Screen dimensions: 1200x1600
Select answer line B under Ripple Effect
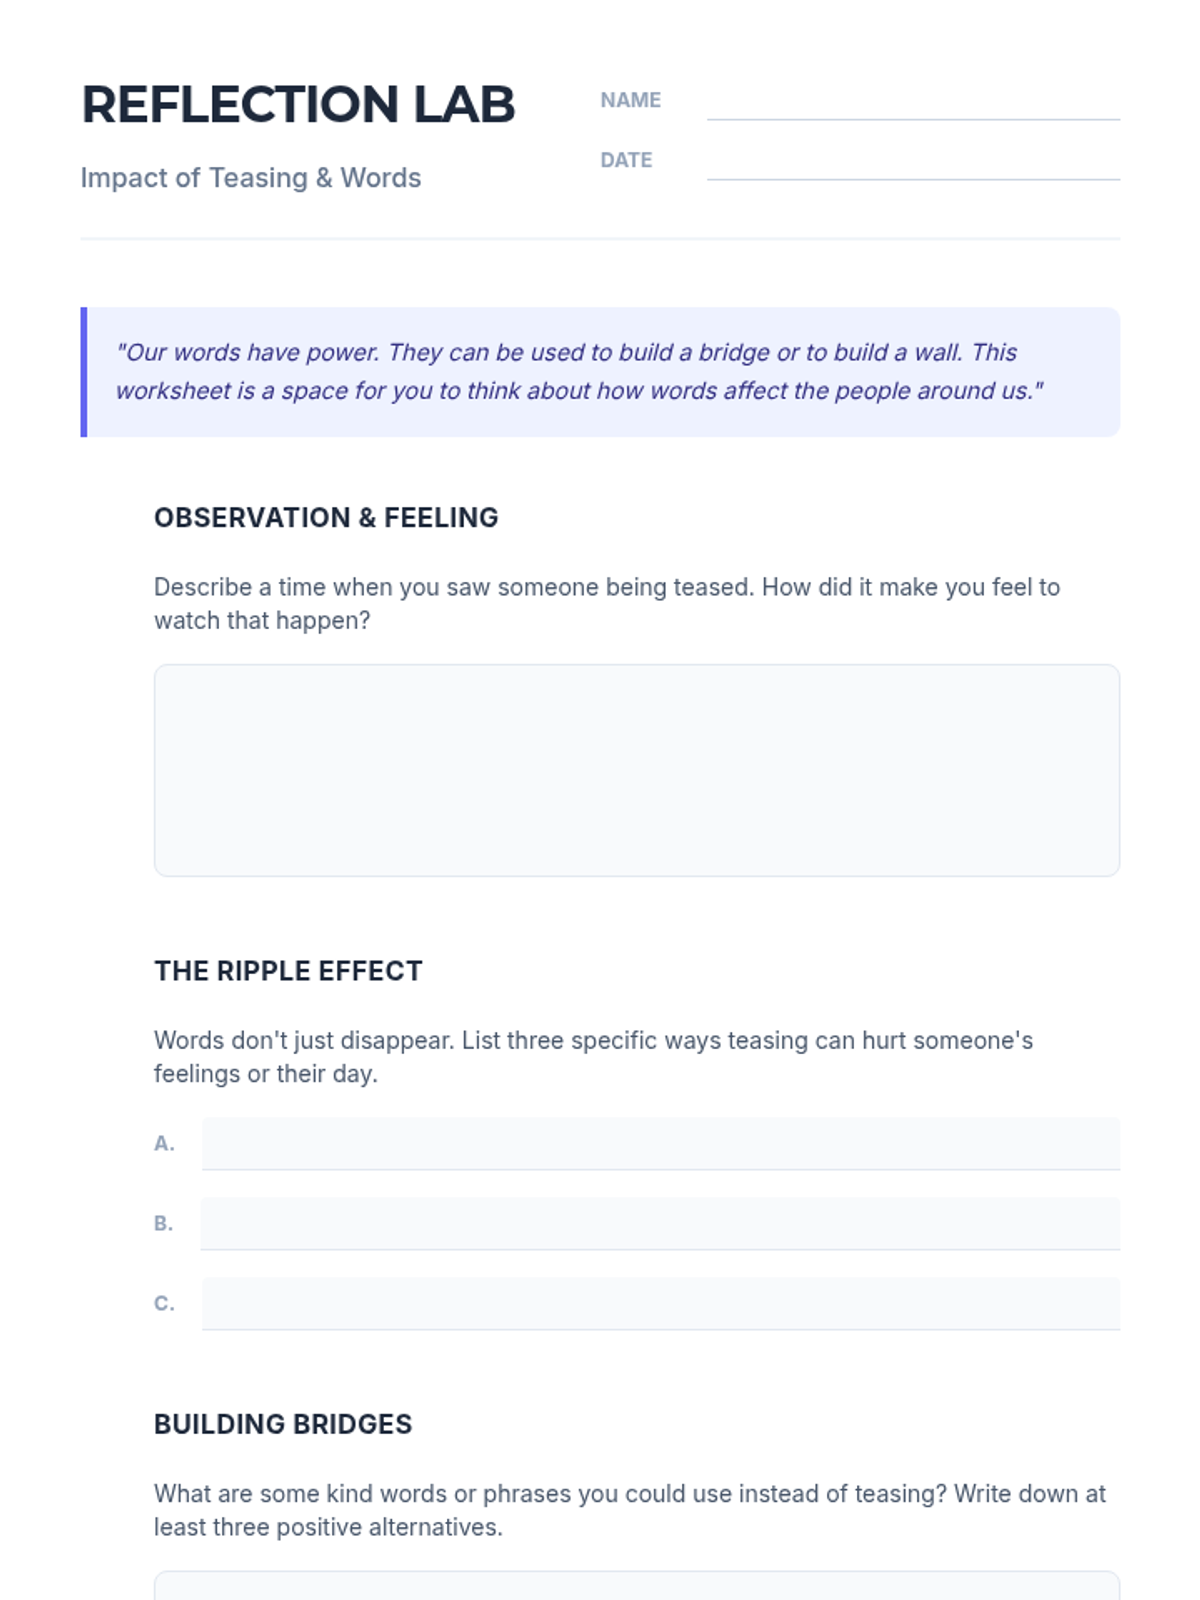[661, 1223]
